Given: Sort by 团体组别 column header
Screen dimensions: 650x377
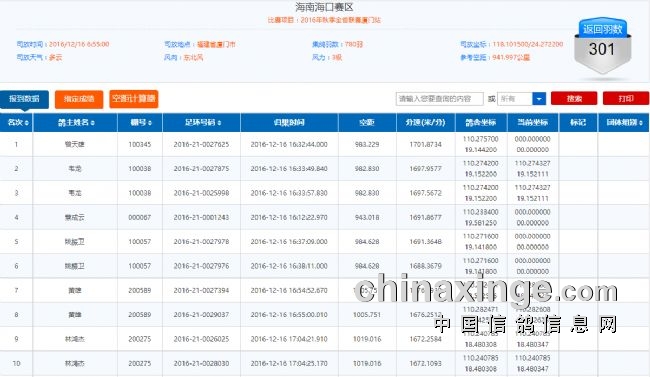Looking at the screenshot, I should tap(624, 123).
